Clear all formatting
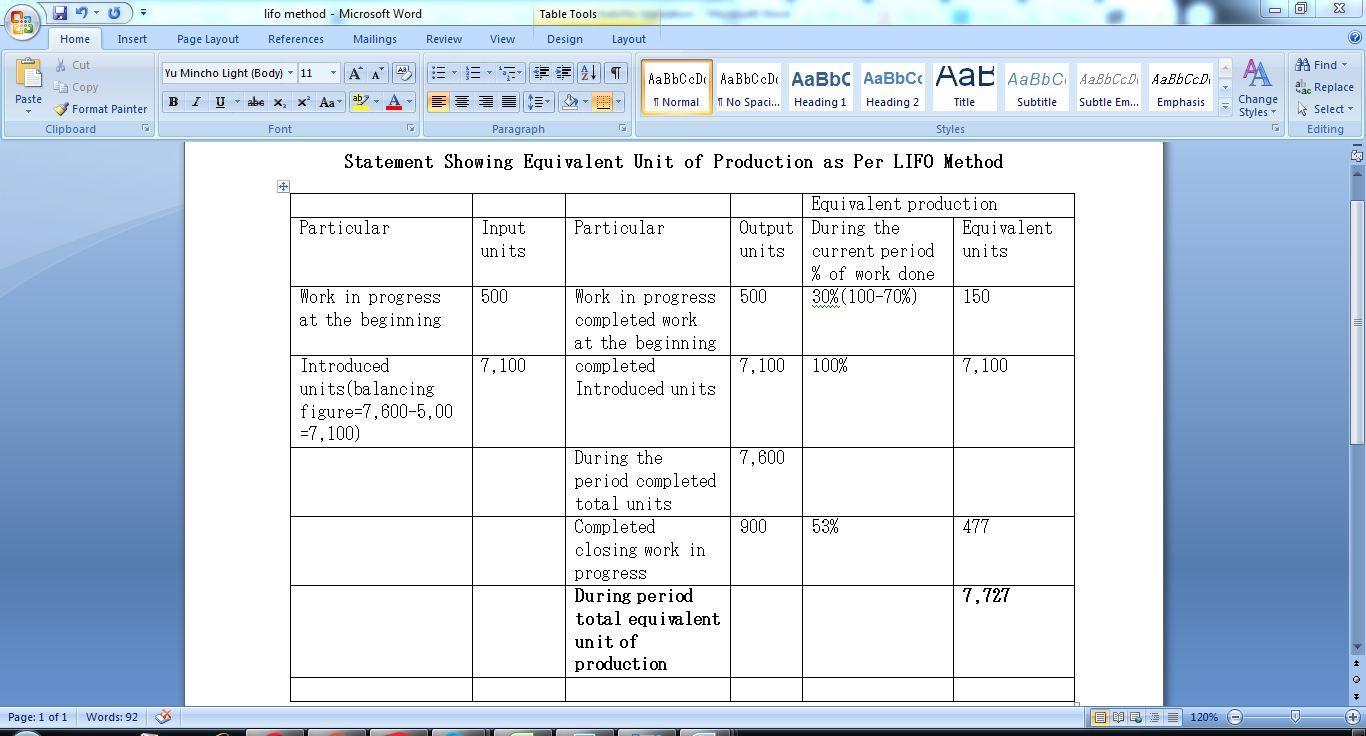 404,73
